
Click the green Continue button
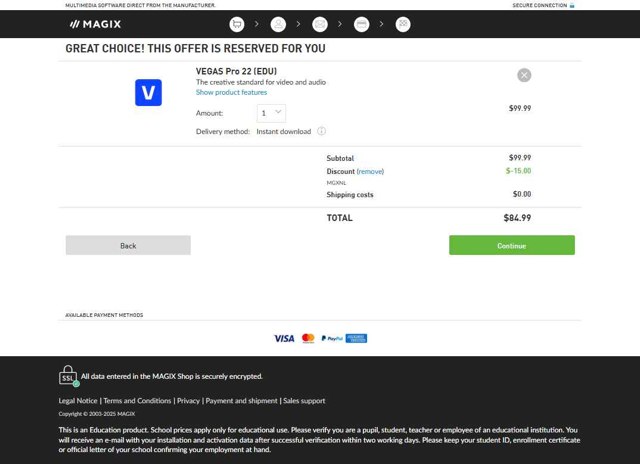tap(512, 245)
